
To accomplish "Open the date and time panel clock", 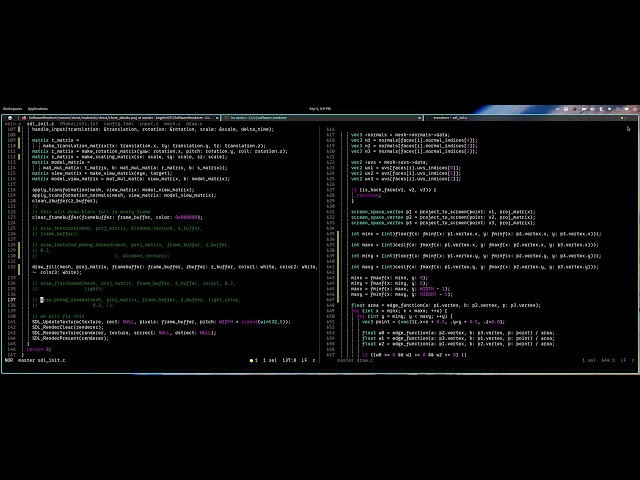I will tap(320, 109).
